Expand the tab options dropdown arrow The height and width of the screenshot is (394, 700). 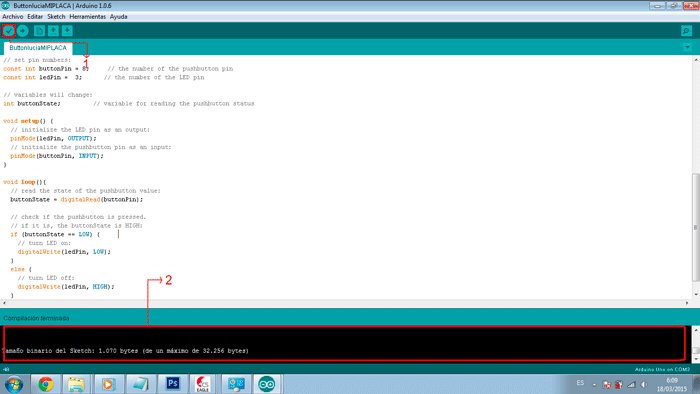point(688,47)
